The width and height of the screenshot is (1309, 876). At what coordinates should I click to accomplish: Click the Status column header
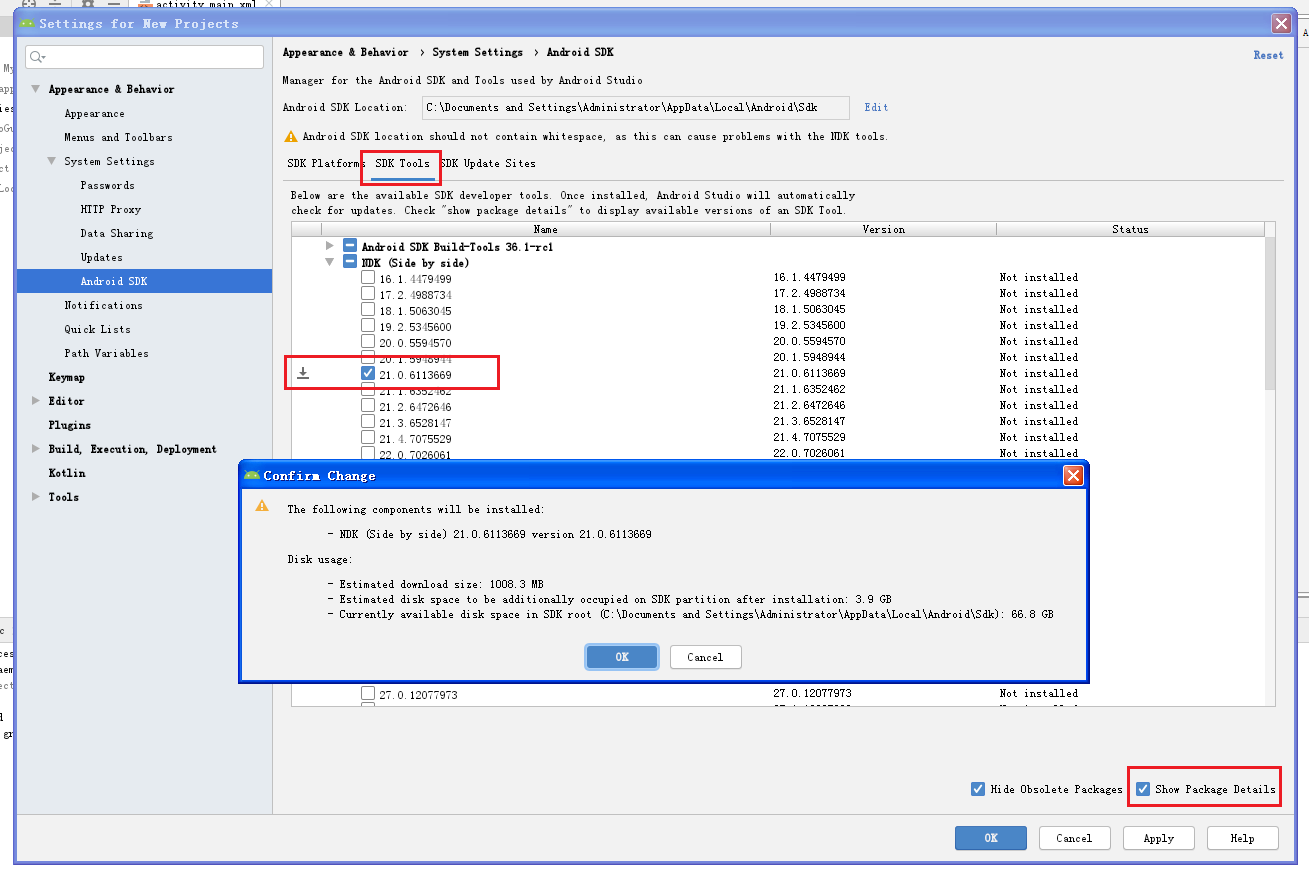coord(1130,229)
